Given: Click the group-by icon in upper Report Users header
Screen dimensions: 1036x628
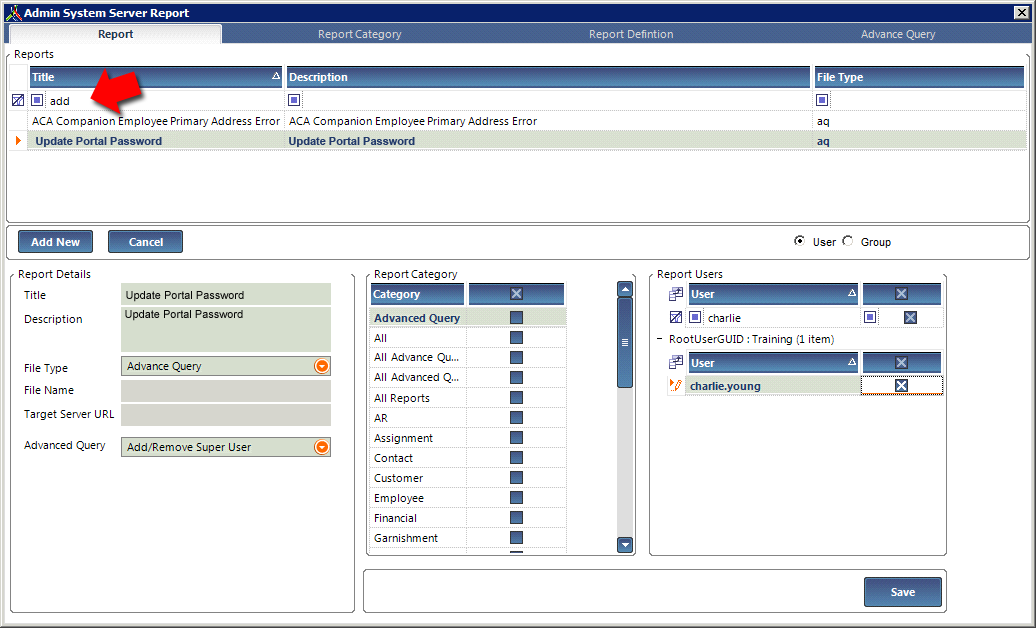Looking at the screenshot, I should [676, 294].
